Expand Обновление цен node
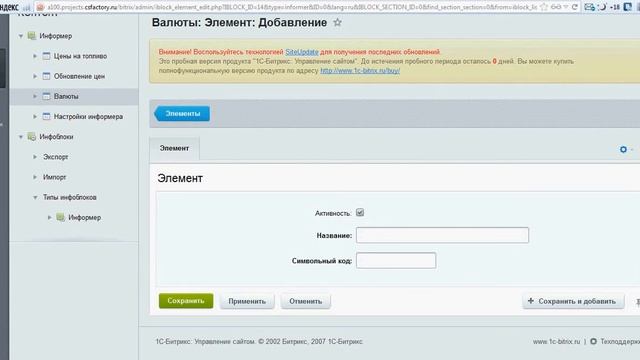Screen dimensions: 640x360 tap(35, 76)
